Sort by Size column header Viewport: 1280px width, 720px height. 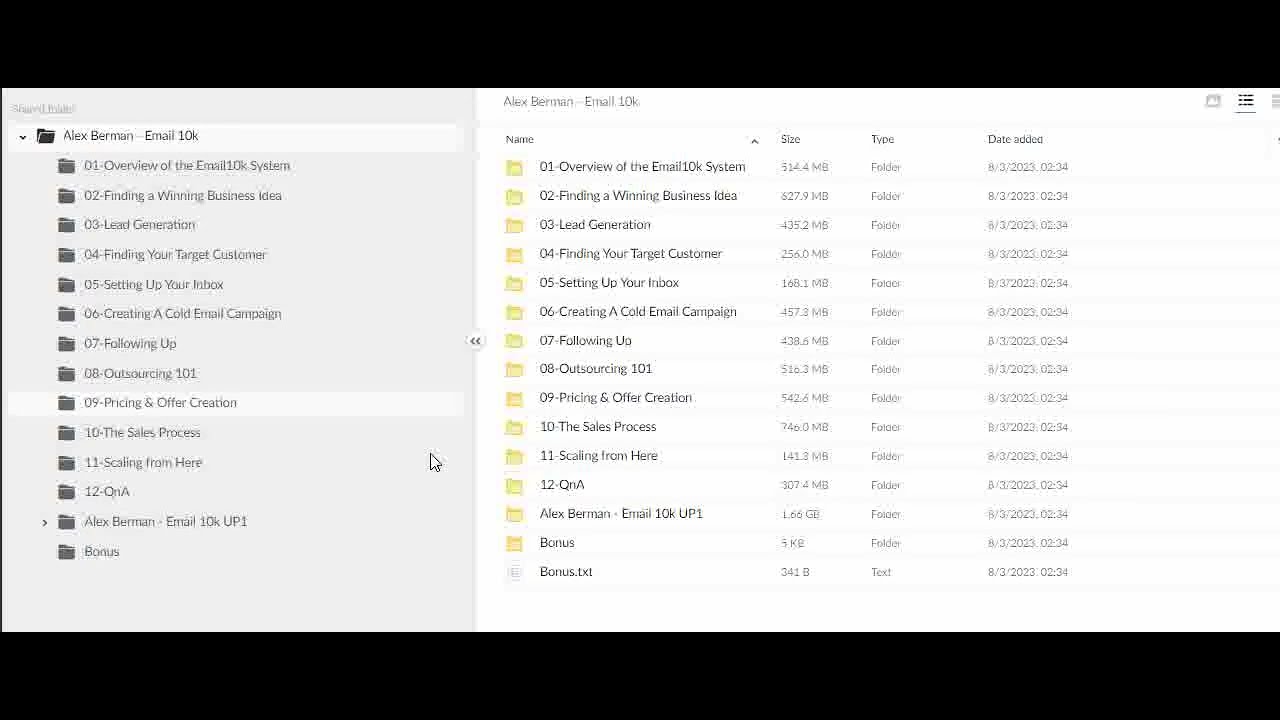pyautogui.click(x=790, y=139)
